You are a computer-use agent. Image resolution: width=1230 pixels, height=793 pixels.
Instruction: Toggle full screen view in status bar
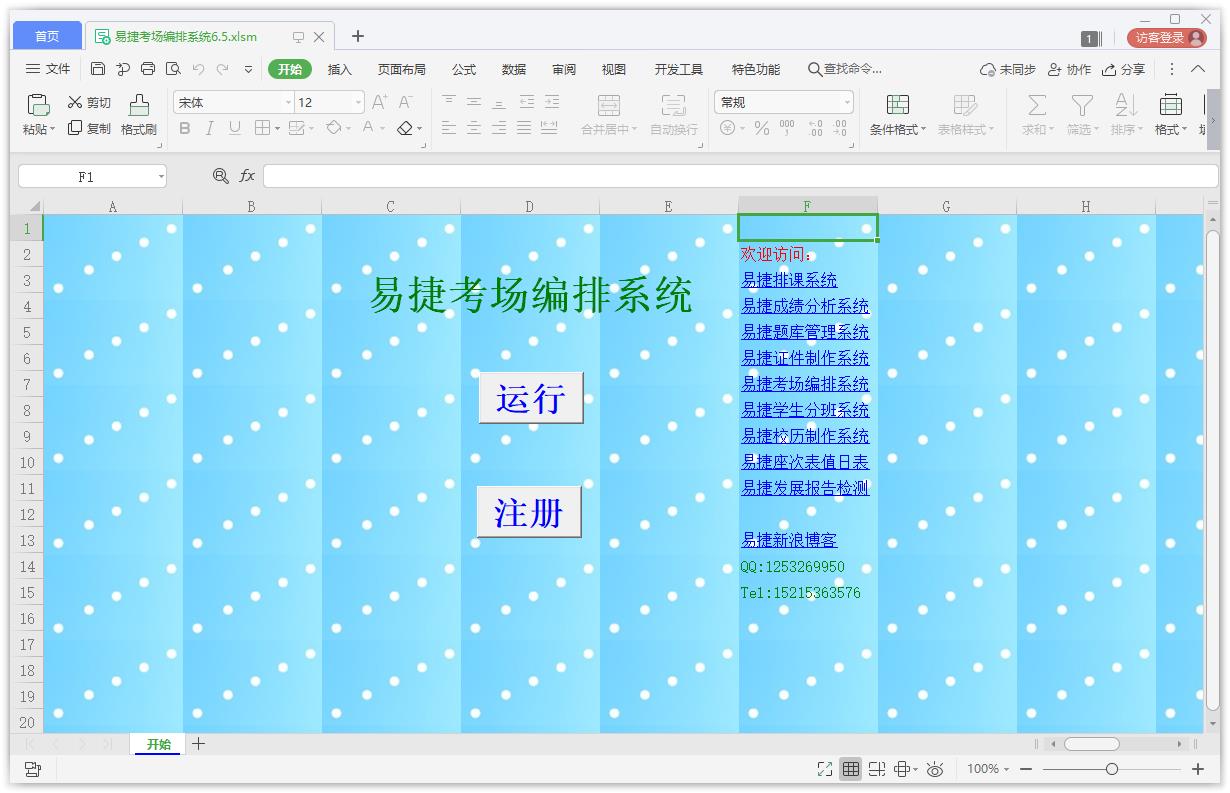pos(824,769)
